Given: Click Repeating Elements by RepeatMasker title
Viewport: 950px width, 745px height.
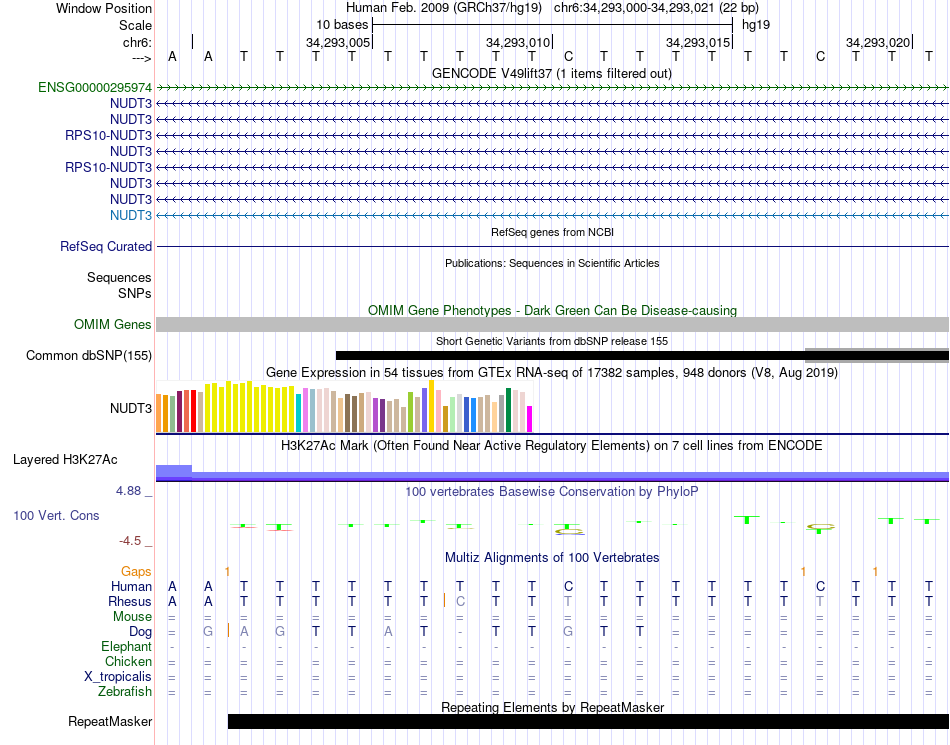Looking at the screenshot, I should click(552, 707).
